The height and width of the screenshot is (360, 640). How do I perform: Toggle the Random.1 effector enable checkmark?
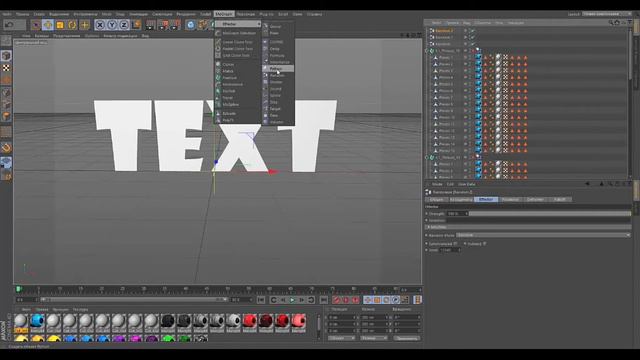pos(472,37)
